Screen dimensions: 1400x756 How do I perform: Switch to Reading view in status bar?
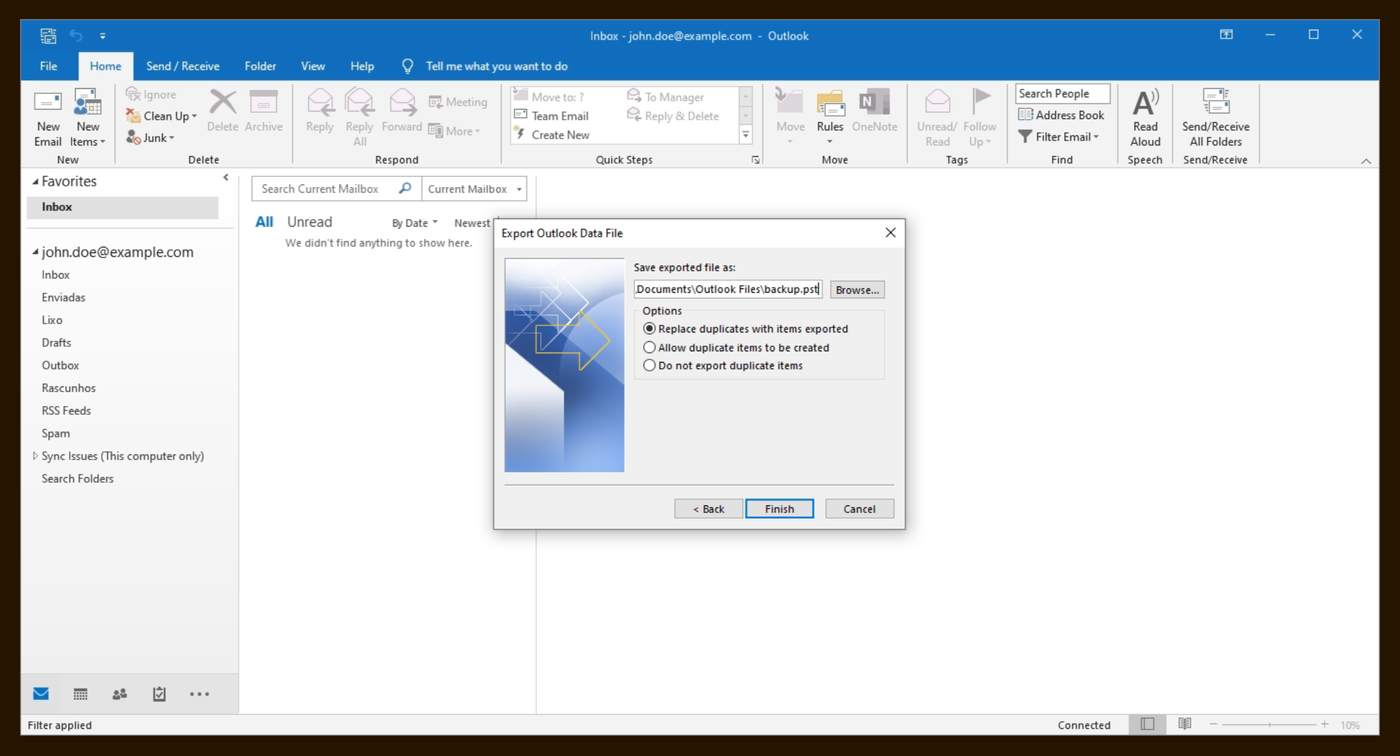click(x=1185, y=724)
